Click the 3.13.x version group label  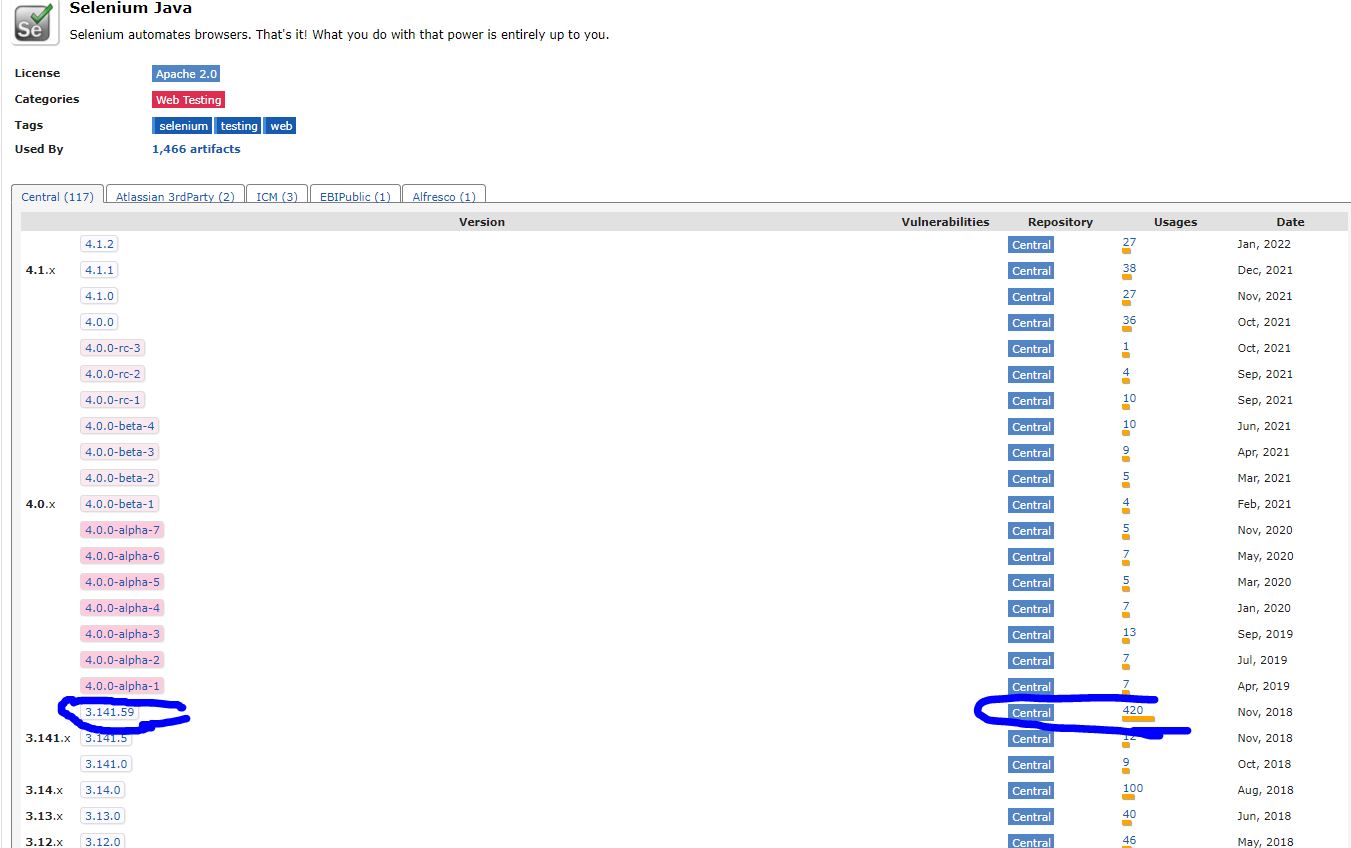tap(44, 816)
